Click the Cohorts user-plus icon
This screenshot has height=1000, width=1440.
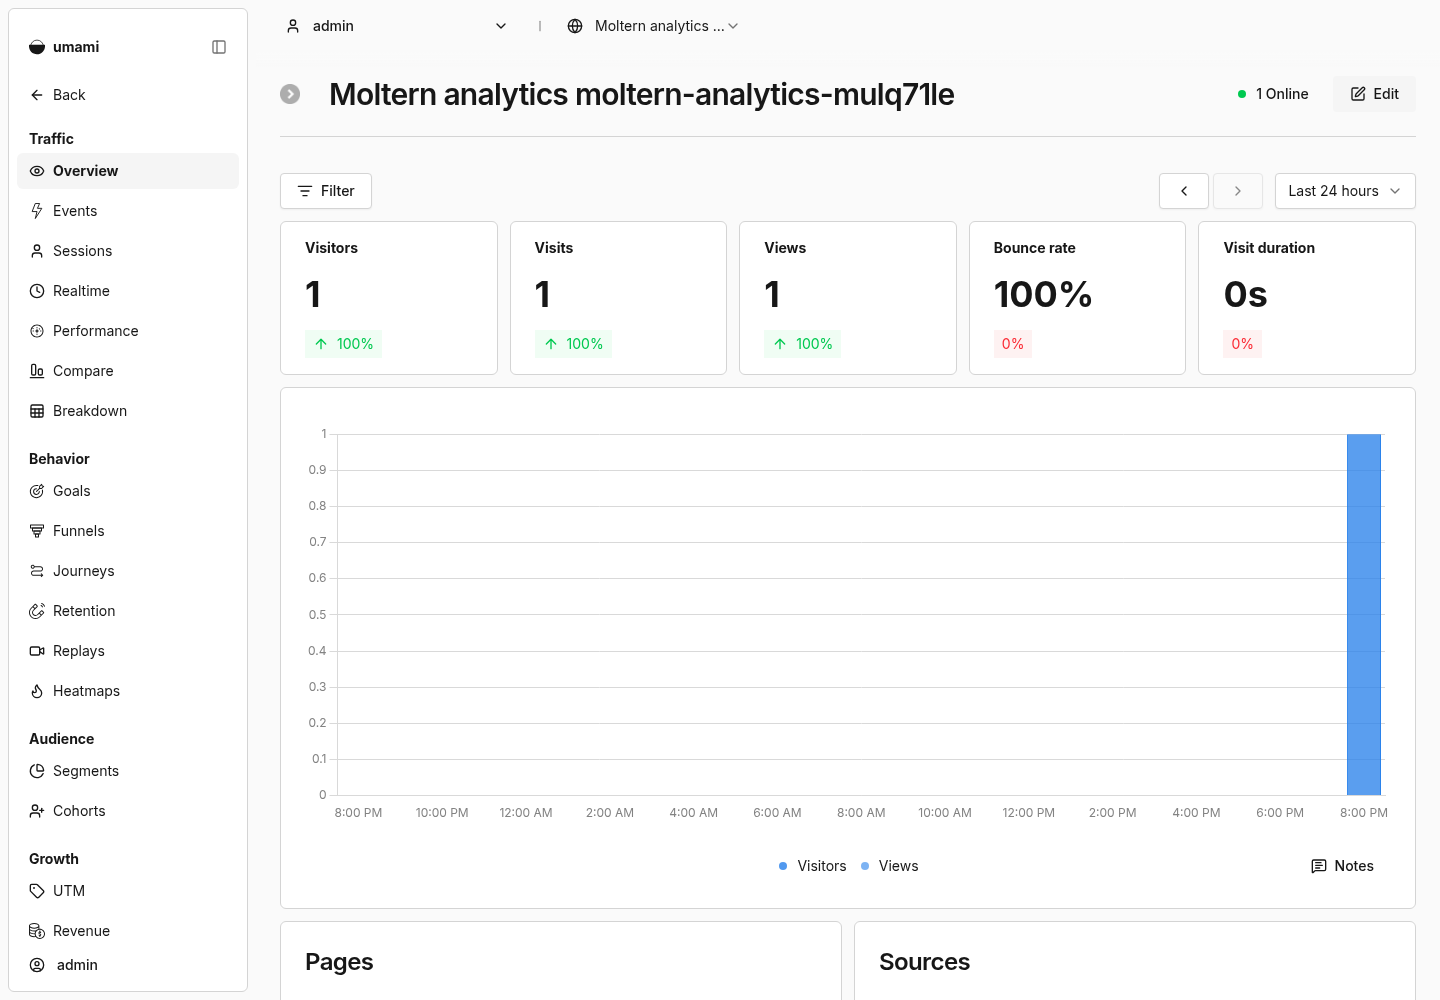37,811
